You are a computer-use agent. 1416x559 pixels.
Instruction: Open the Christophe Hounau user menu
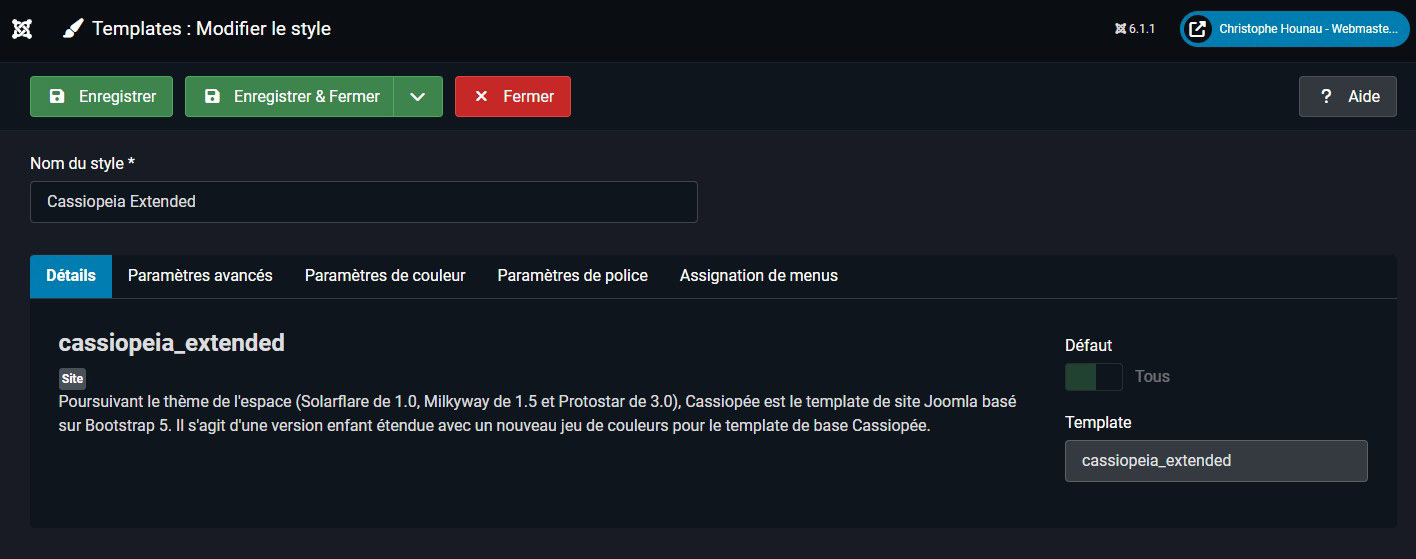pyautogui.click(x=1294, y=29)
